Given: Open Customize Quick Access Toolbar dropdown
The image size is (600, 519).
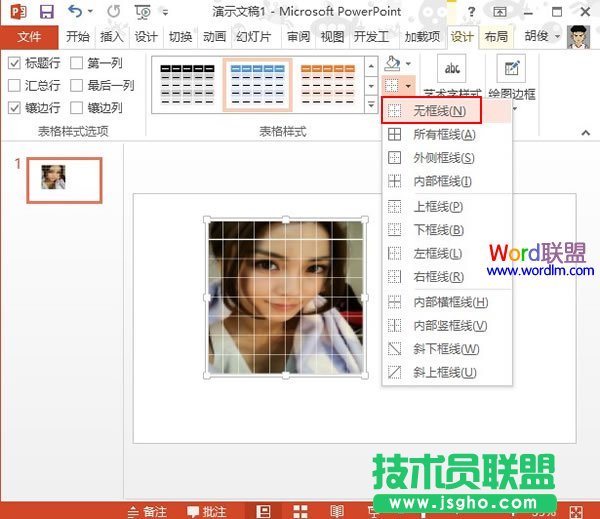Looking at the screenshot, I should click(x=165, y=13).
